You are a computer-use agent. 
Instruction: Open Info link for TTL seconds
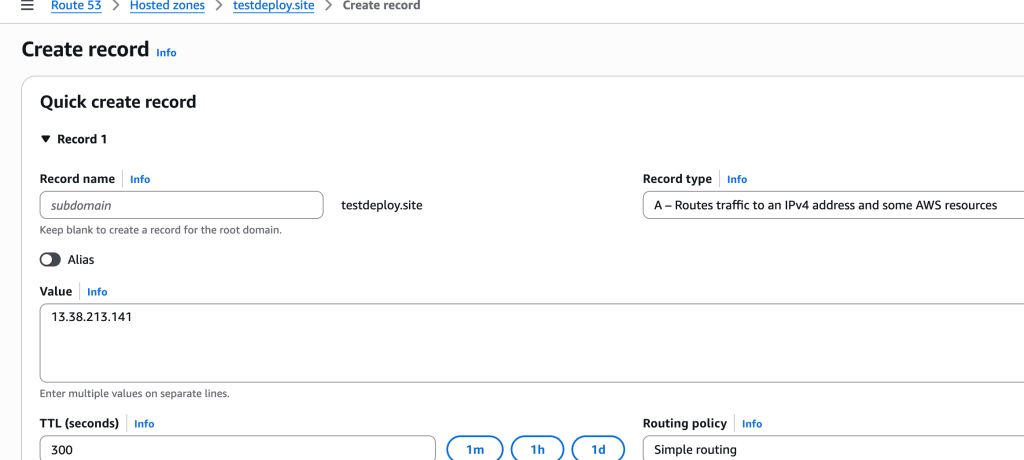[144, 423]
